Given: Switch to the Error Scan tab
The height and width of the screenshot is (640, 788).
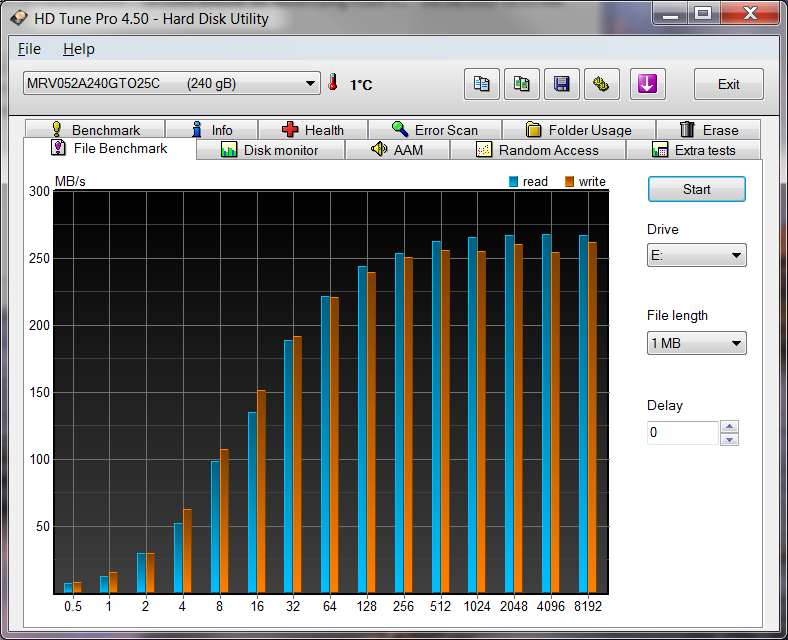Looking at the screenshot, I should (x=435, y=130).
